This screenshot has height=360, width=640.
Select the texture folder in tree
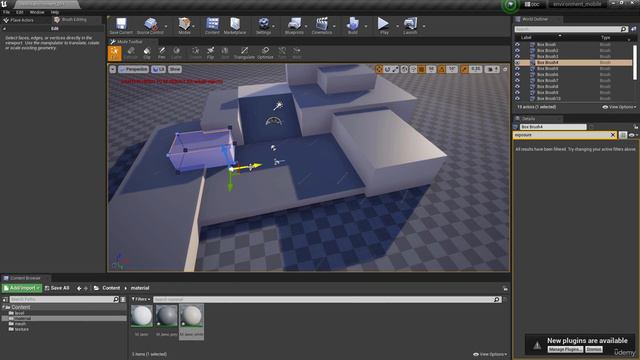22,329
